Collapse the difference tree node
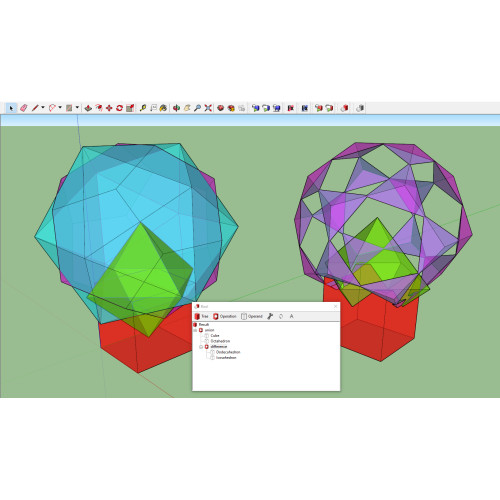This screenshot has width=500, height=500. tap(201, 347)
